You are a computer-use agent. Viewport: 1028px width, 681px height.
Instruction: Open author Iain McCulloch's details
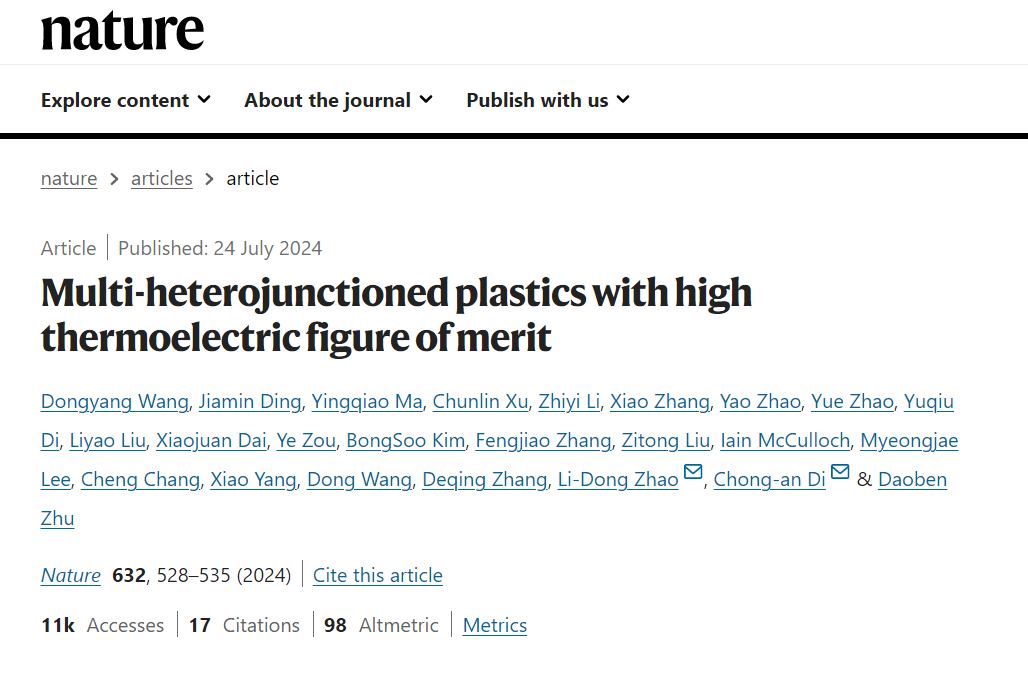785,441
